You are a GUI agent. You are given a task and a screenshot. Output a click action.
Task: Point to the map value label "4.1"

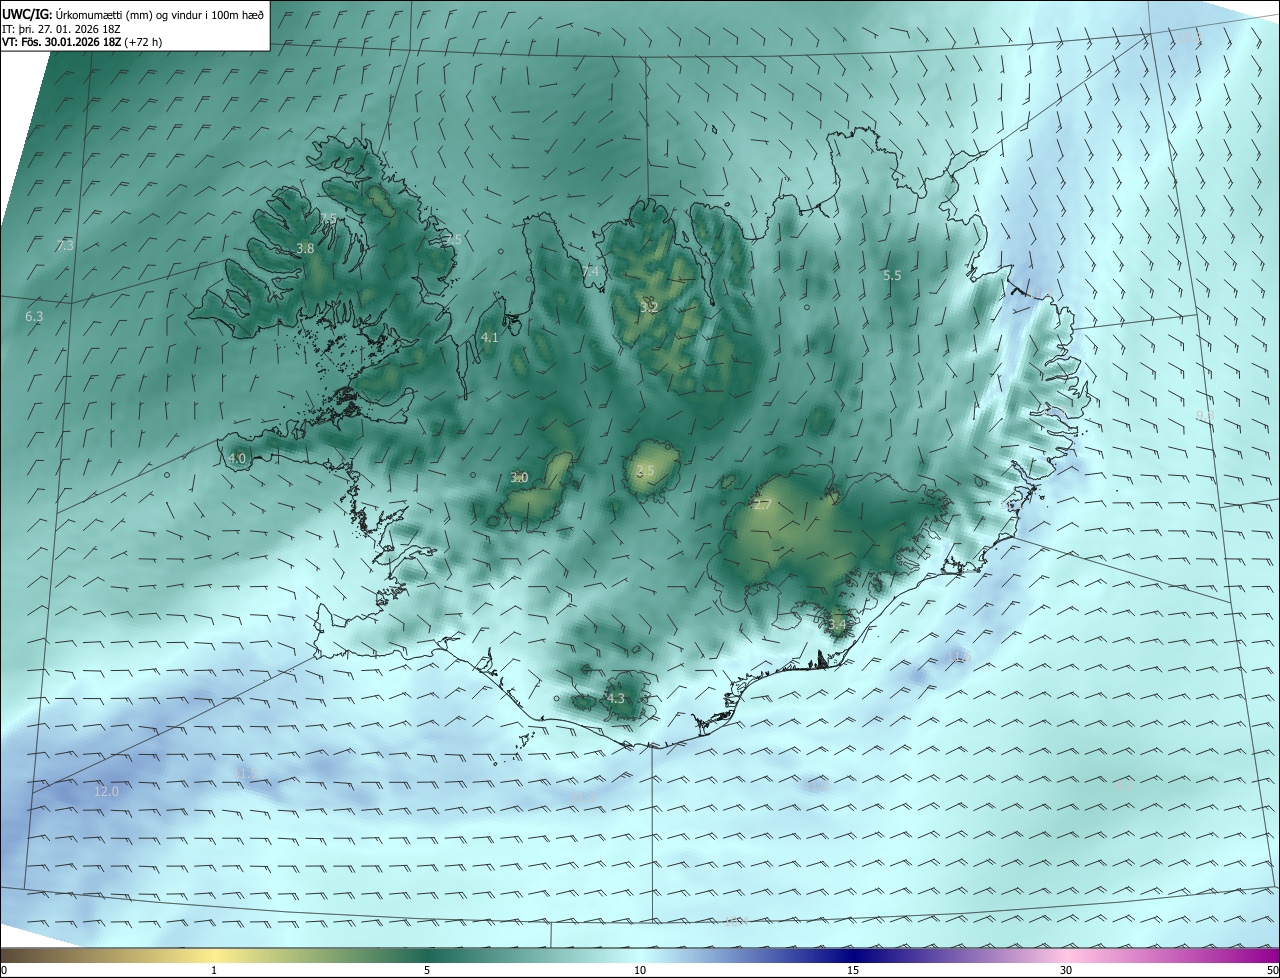click(x=489, y=338)
